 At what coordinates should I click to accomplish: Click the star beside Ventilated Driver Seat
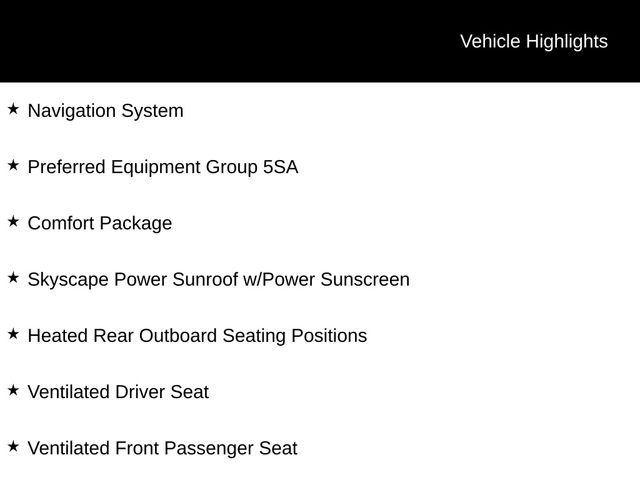tap(13, 390)
